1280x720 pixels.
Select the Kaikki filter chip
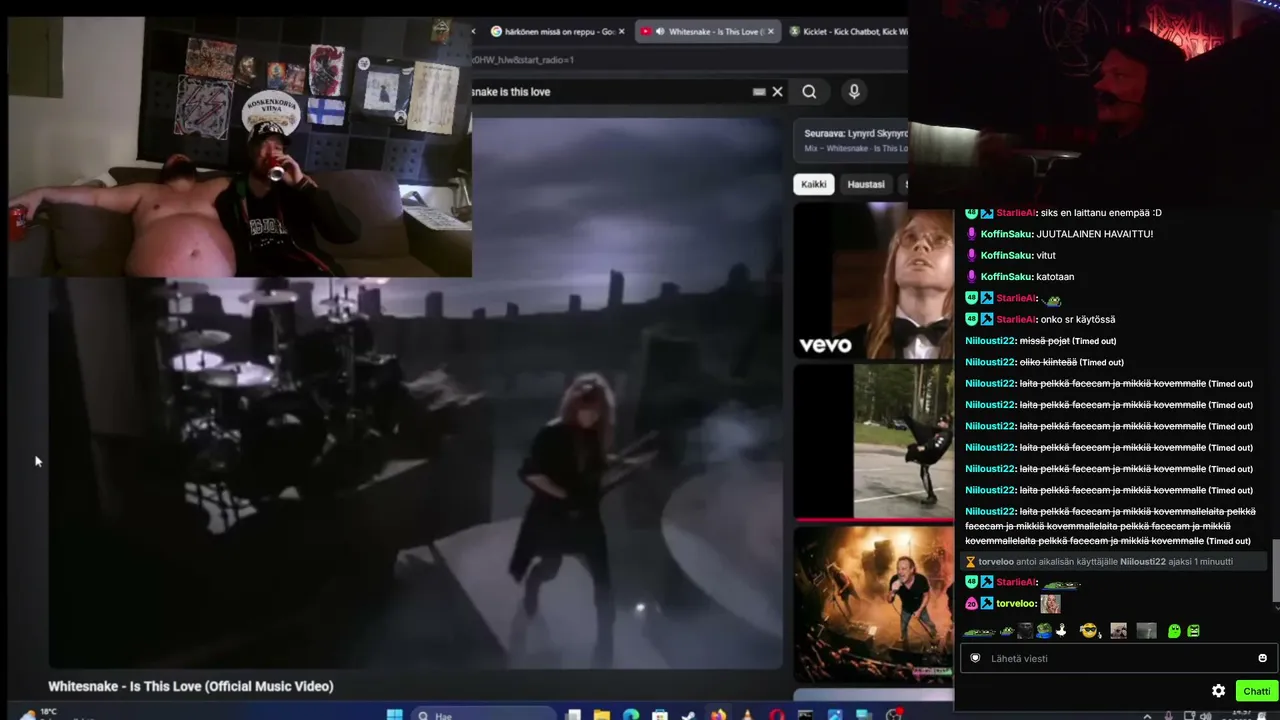(x=814, y=184)
